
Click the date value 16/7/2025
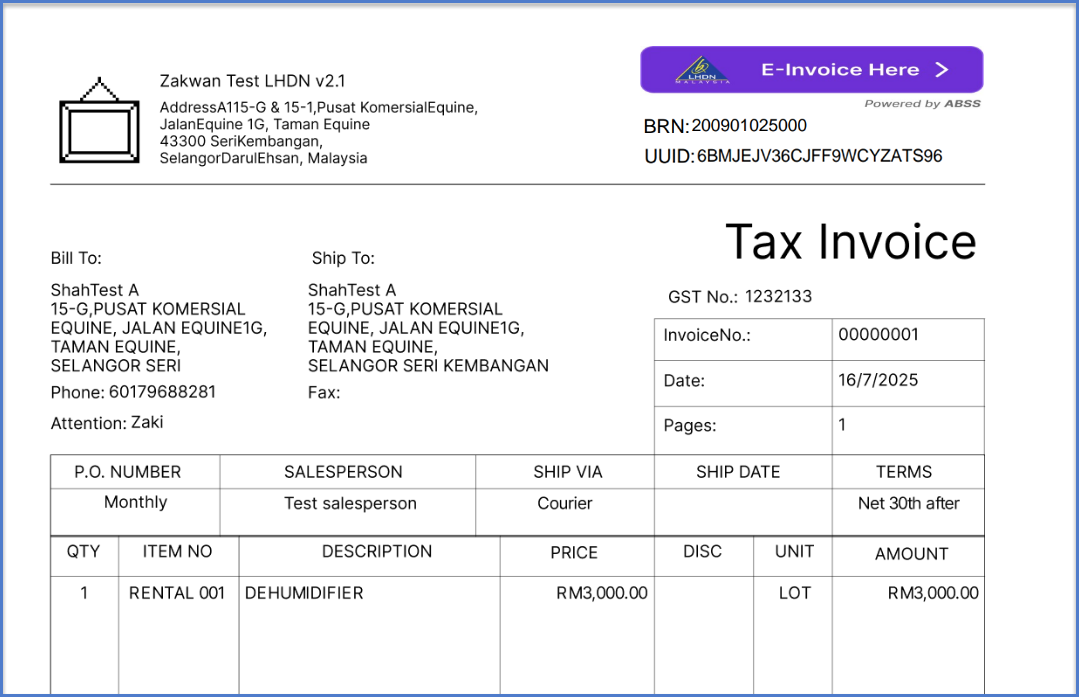878,380
